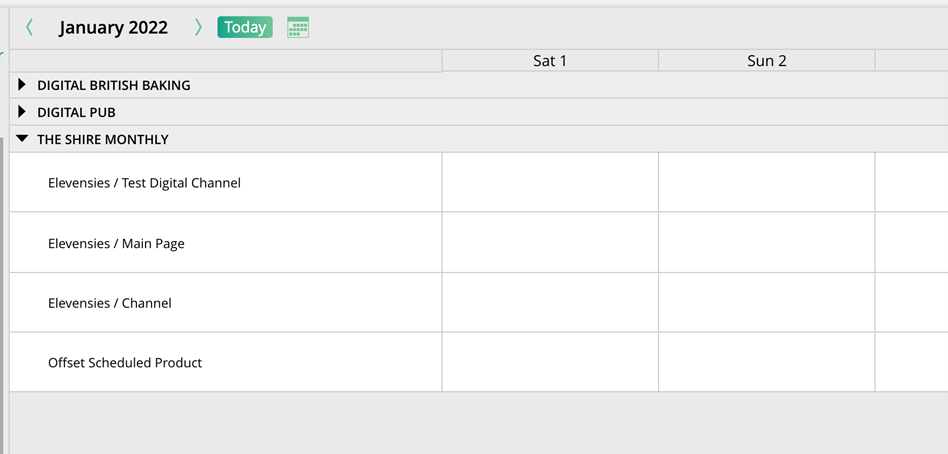The width and height of the screenshot is (948, 454).
Task: Go to the previous month
Action: (29, 28)
